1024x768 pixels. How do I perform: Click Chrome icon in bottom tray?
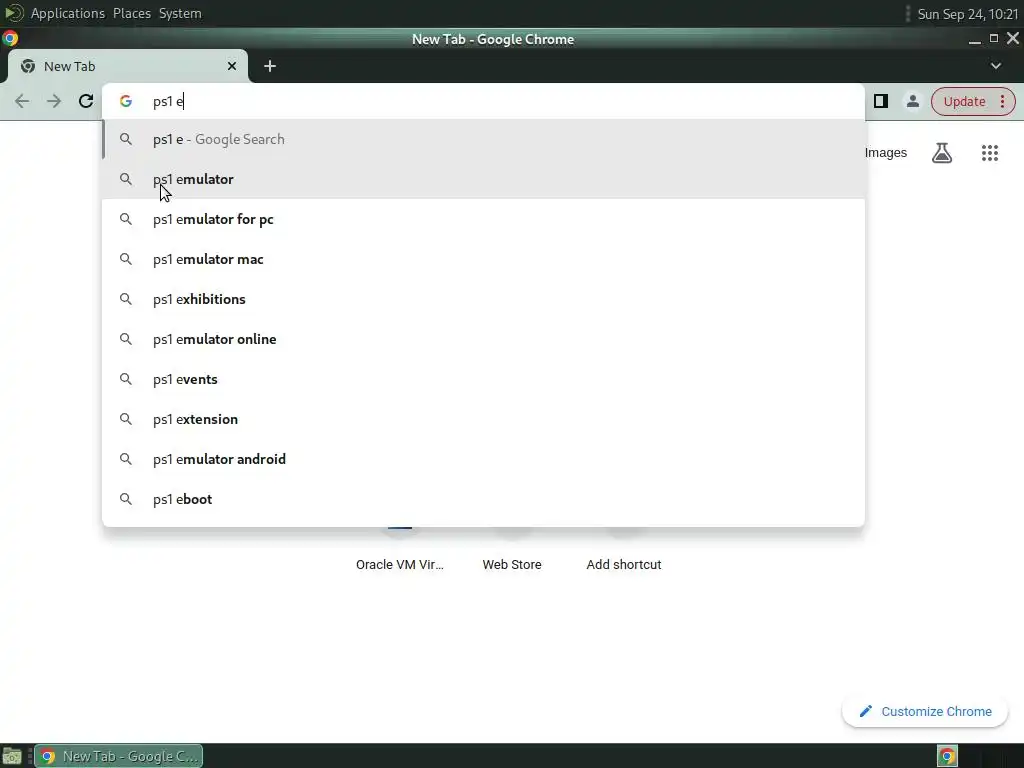point(947,756)
